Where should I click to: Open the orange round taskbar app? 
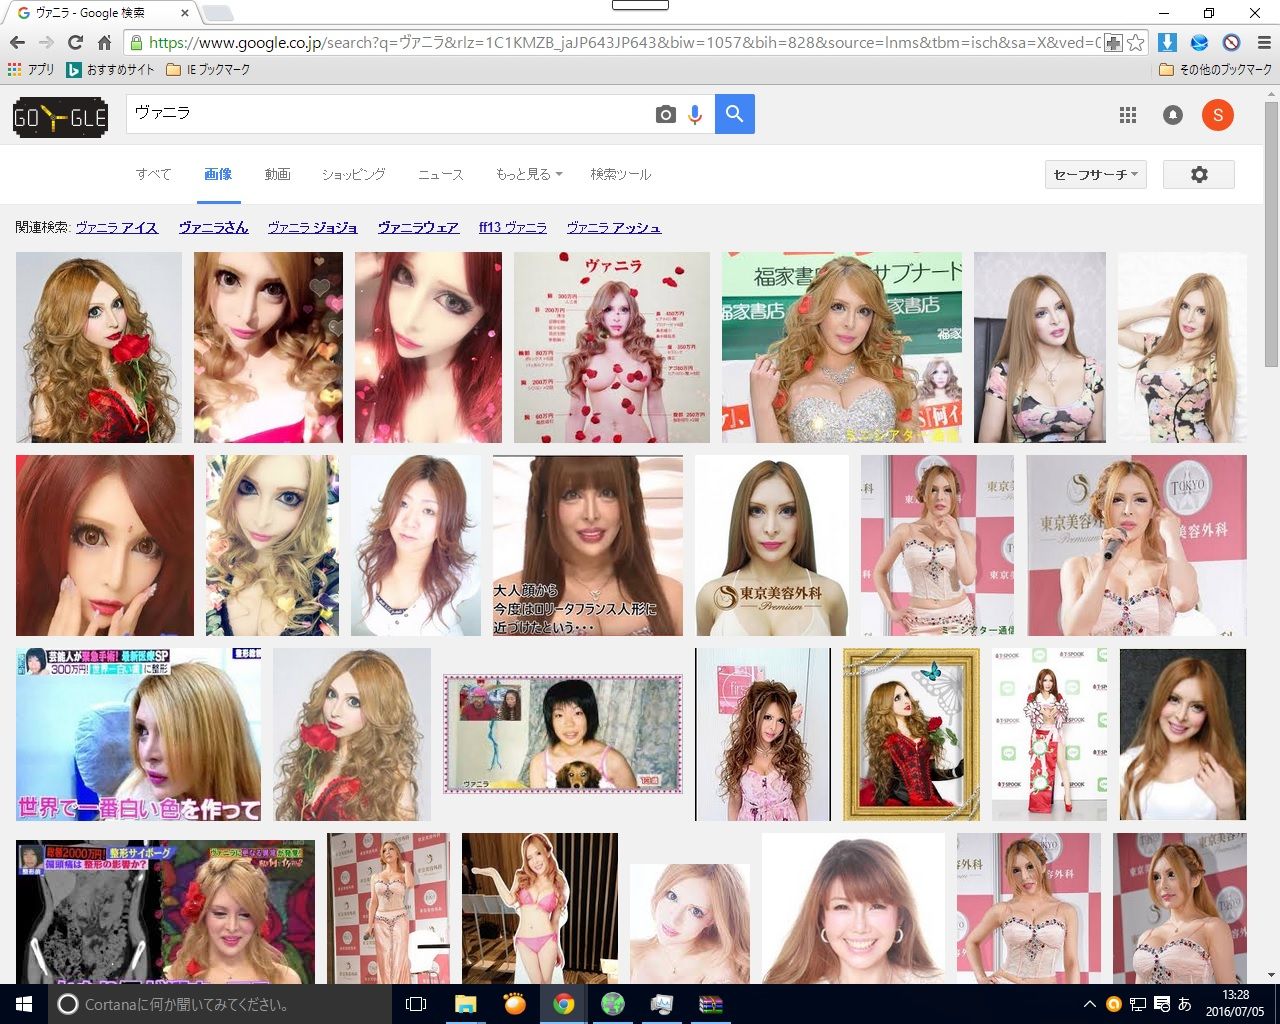tap(515, 1004)
